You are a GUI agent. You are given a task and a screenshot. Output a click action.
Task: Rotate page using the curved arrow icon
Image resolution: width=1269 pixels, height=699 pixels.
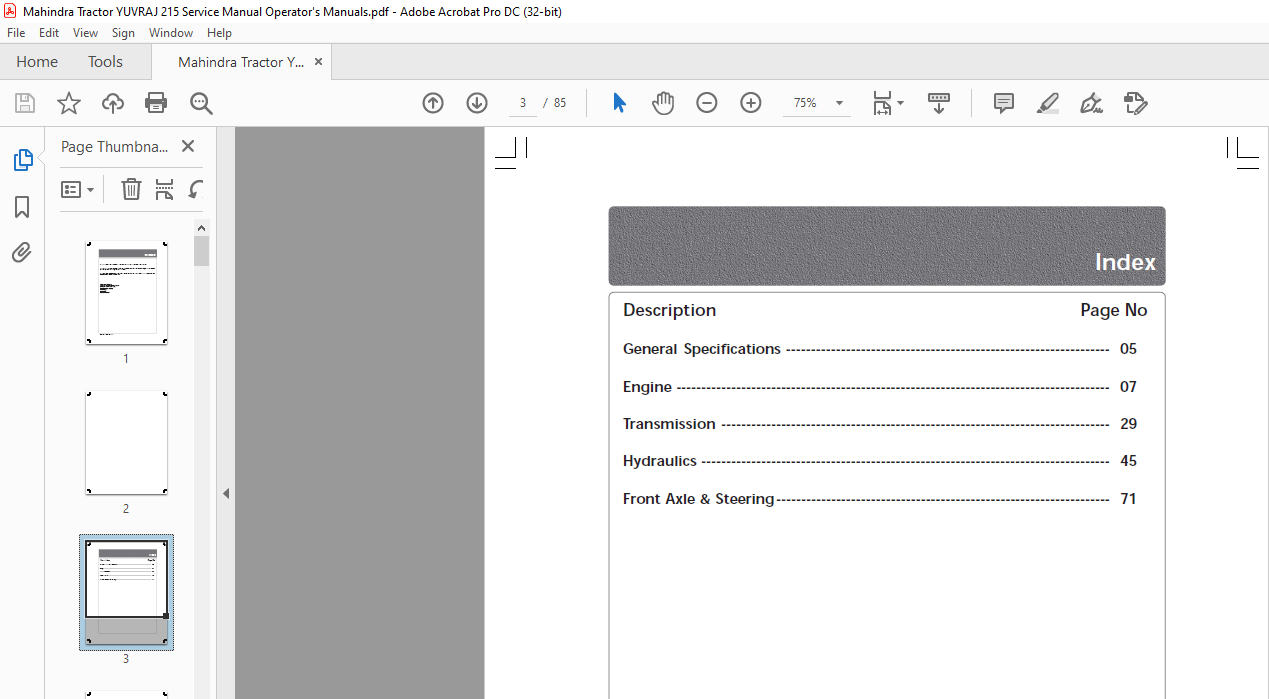[x=196, y=189]
